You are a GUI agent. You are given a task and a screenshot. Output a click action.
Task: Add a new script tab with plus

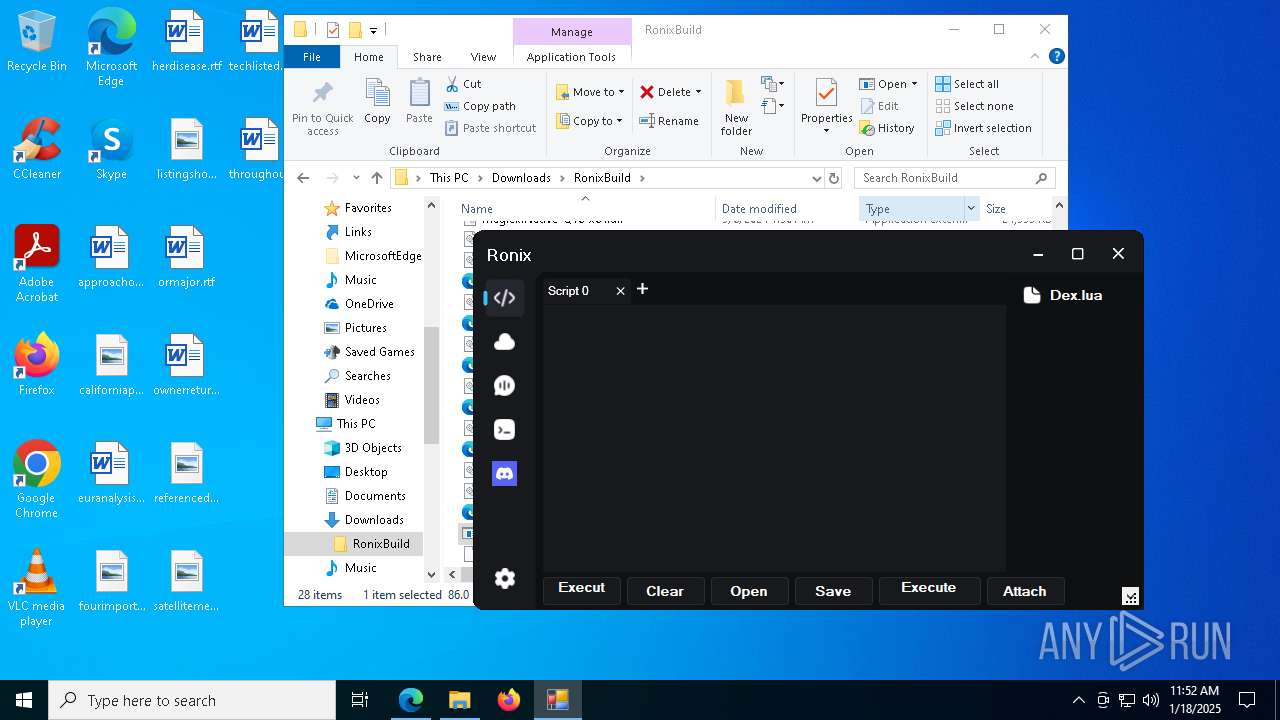click(643, 289)
